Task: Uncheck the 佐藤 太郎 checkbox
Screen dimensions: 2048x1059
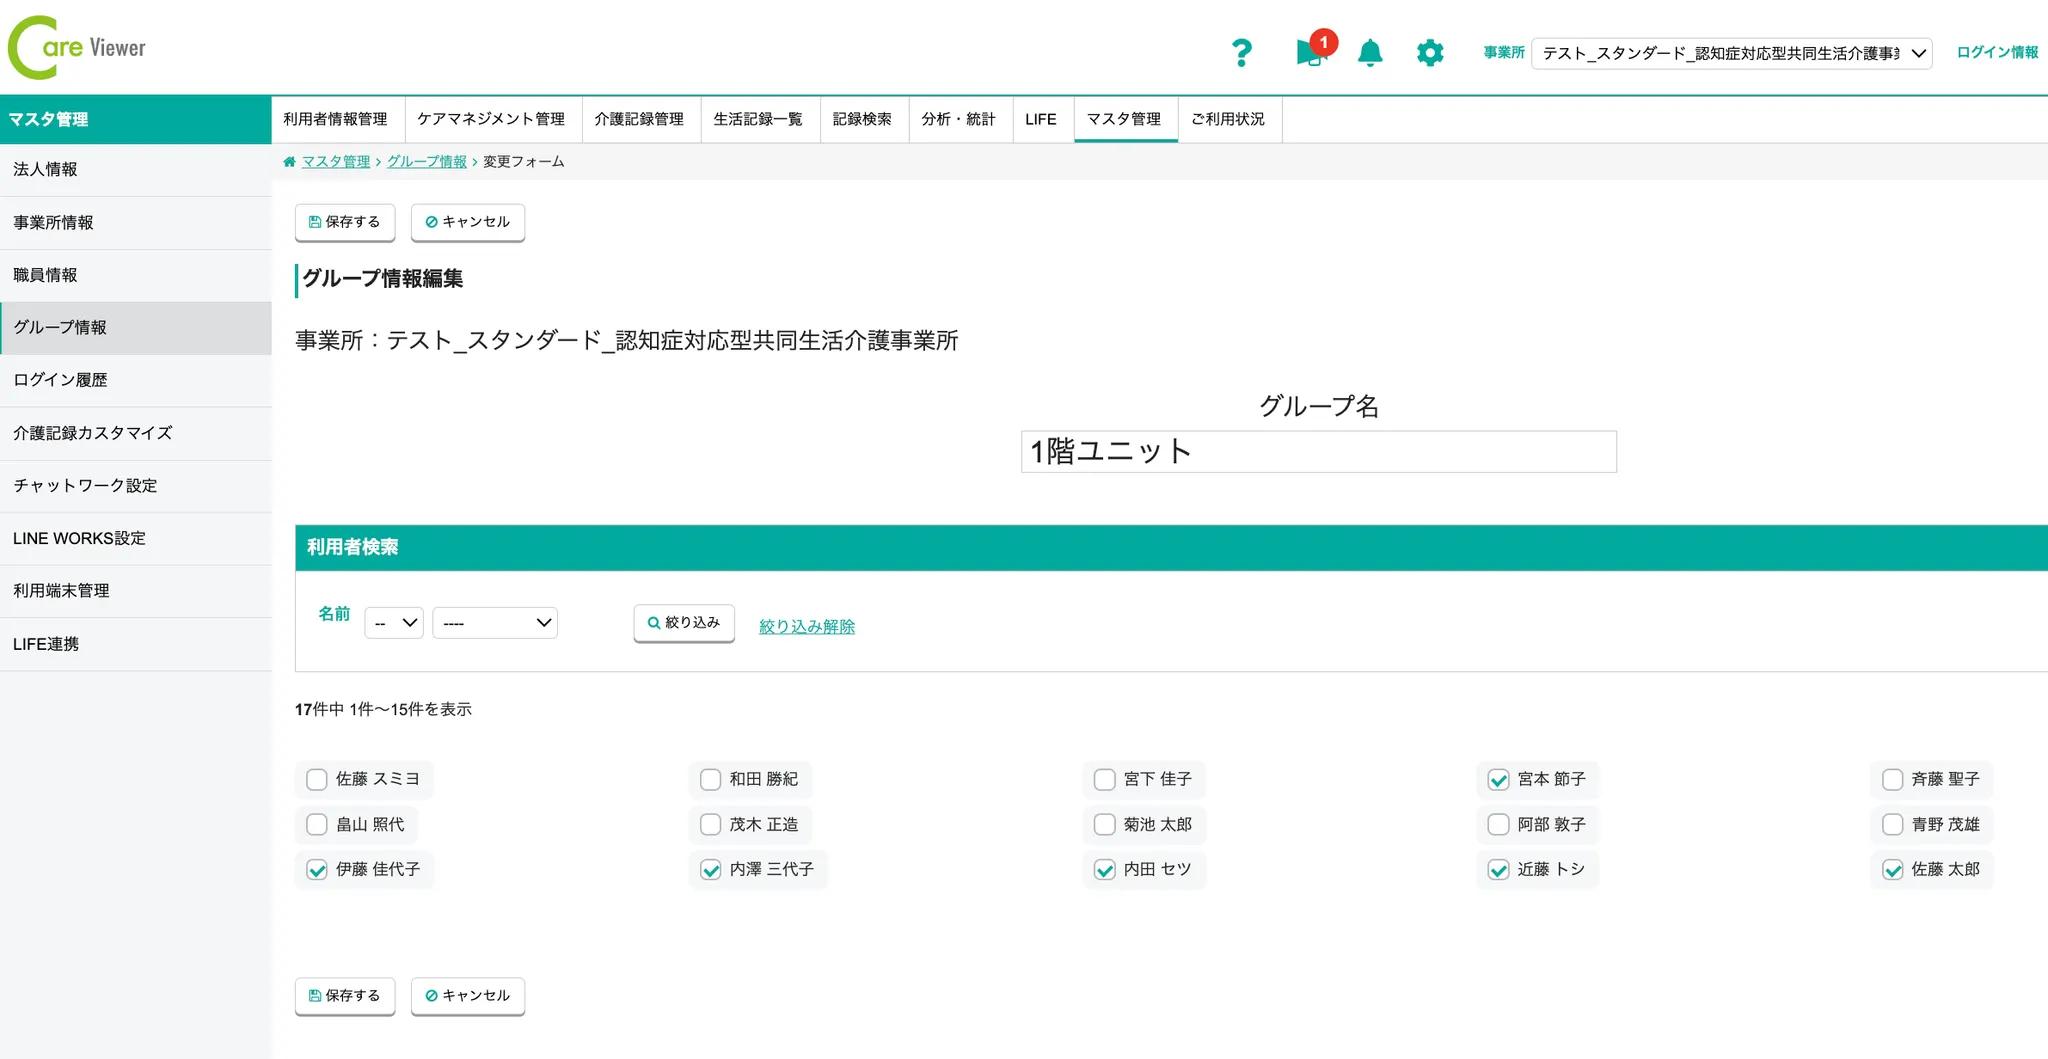Action: [x=1892, y=869]
